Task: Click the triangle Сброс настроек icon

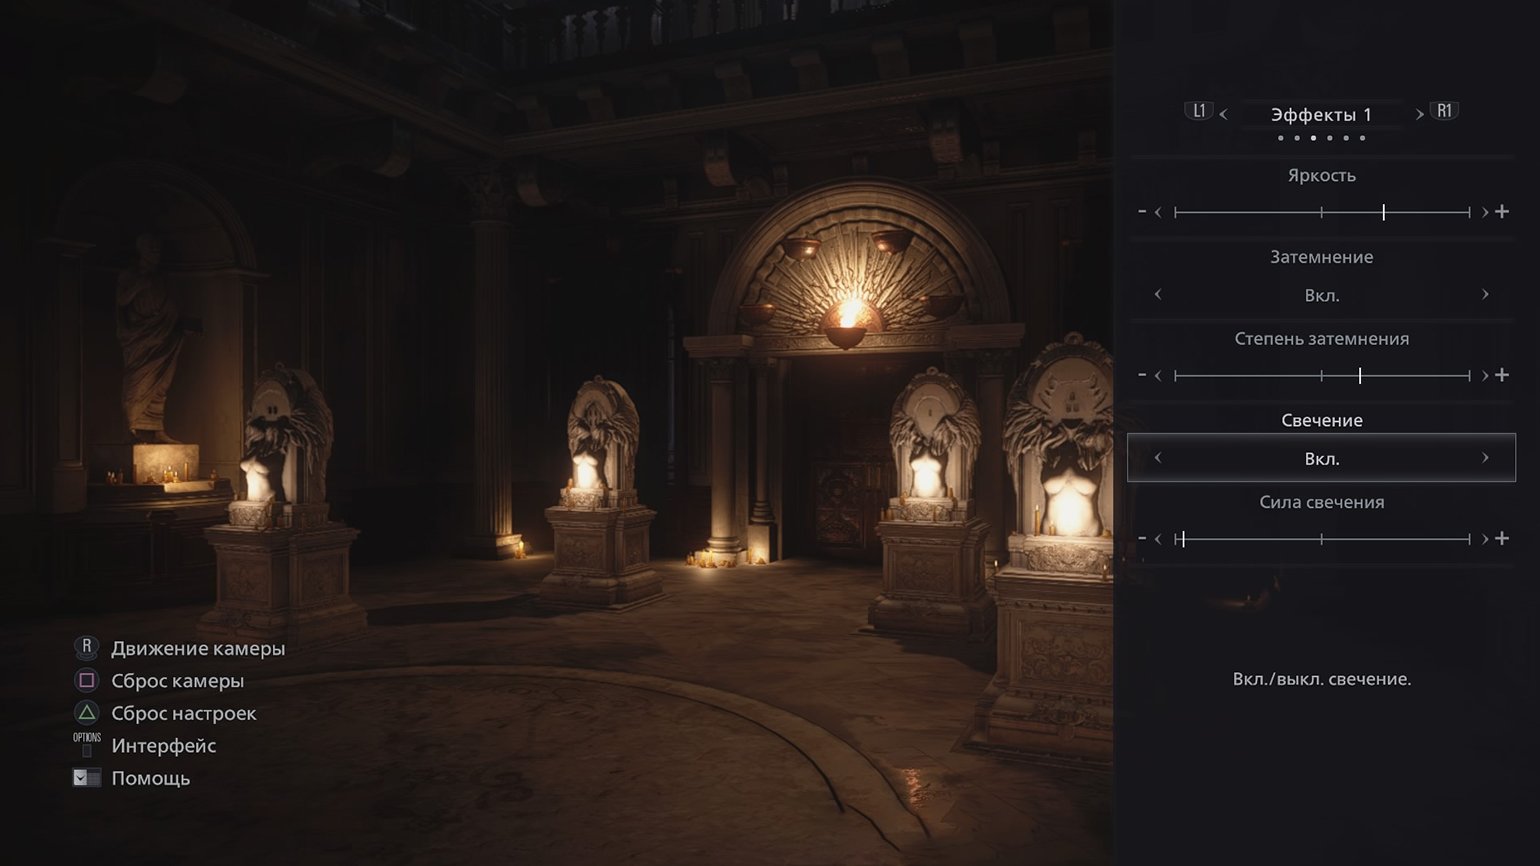Action: [x=87, y=713]
